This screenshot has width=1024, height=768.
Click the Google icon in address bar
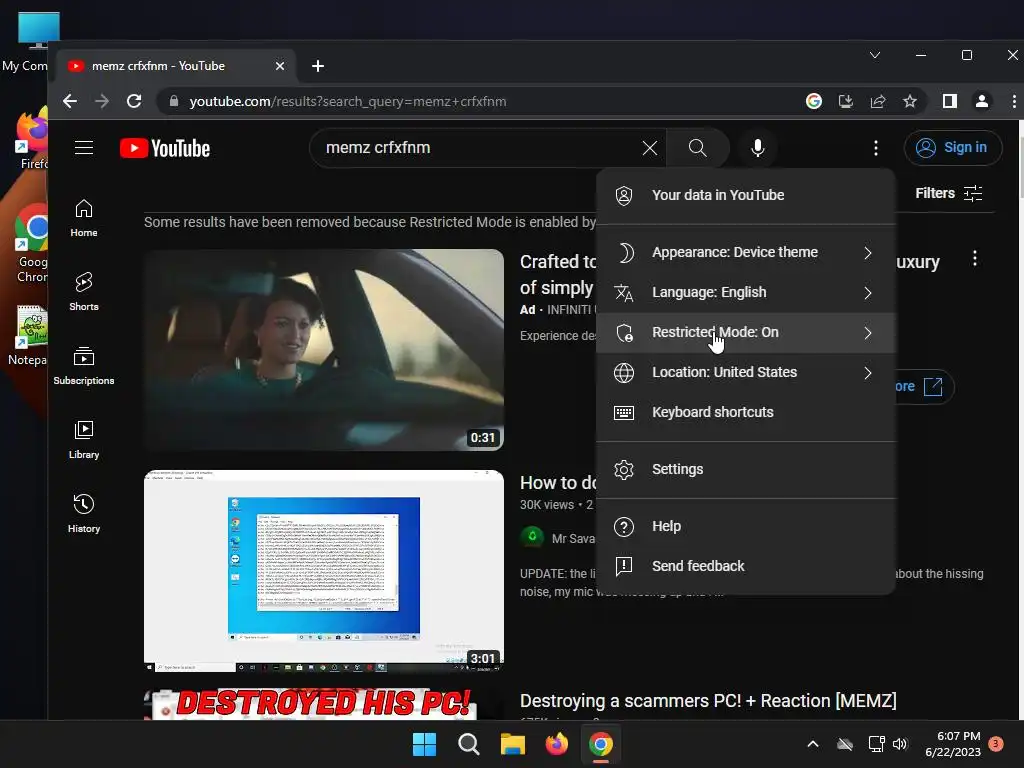tap(814, 101)
